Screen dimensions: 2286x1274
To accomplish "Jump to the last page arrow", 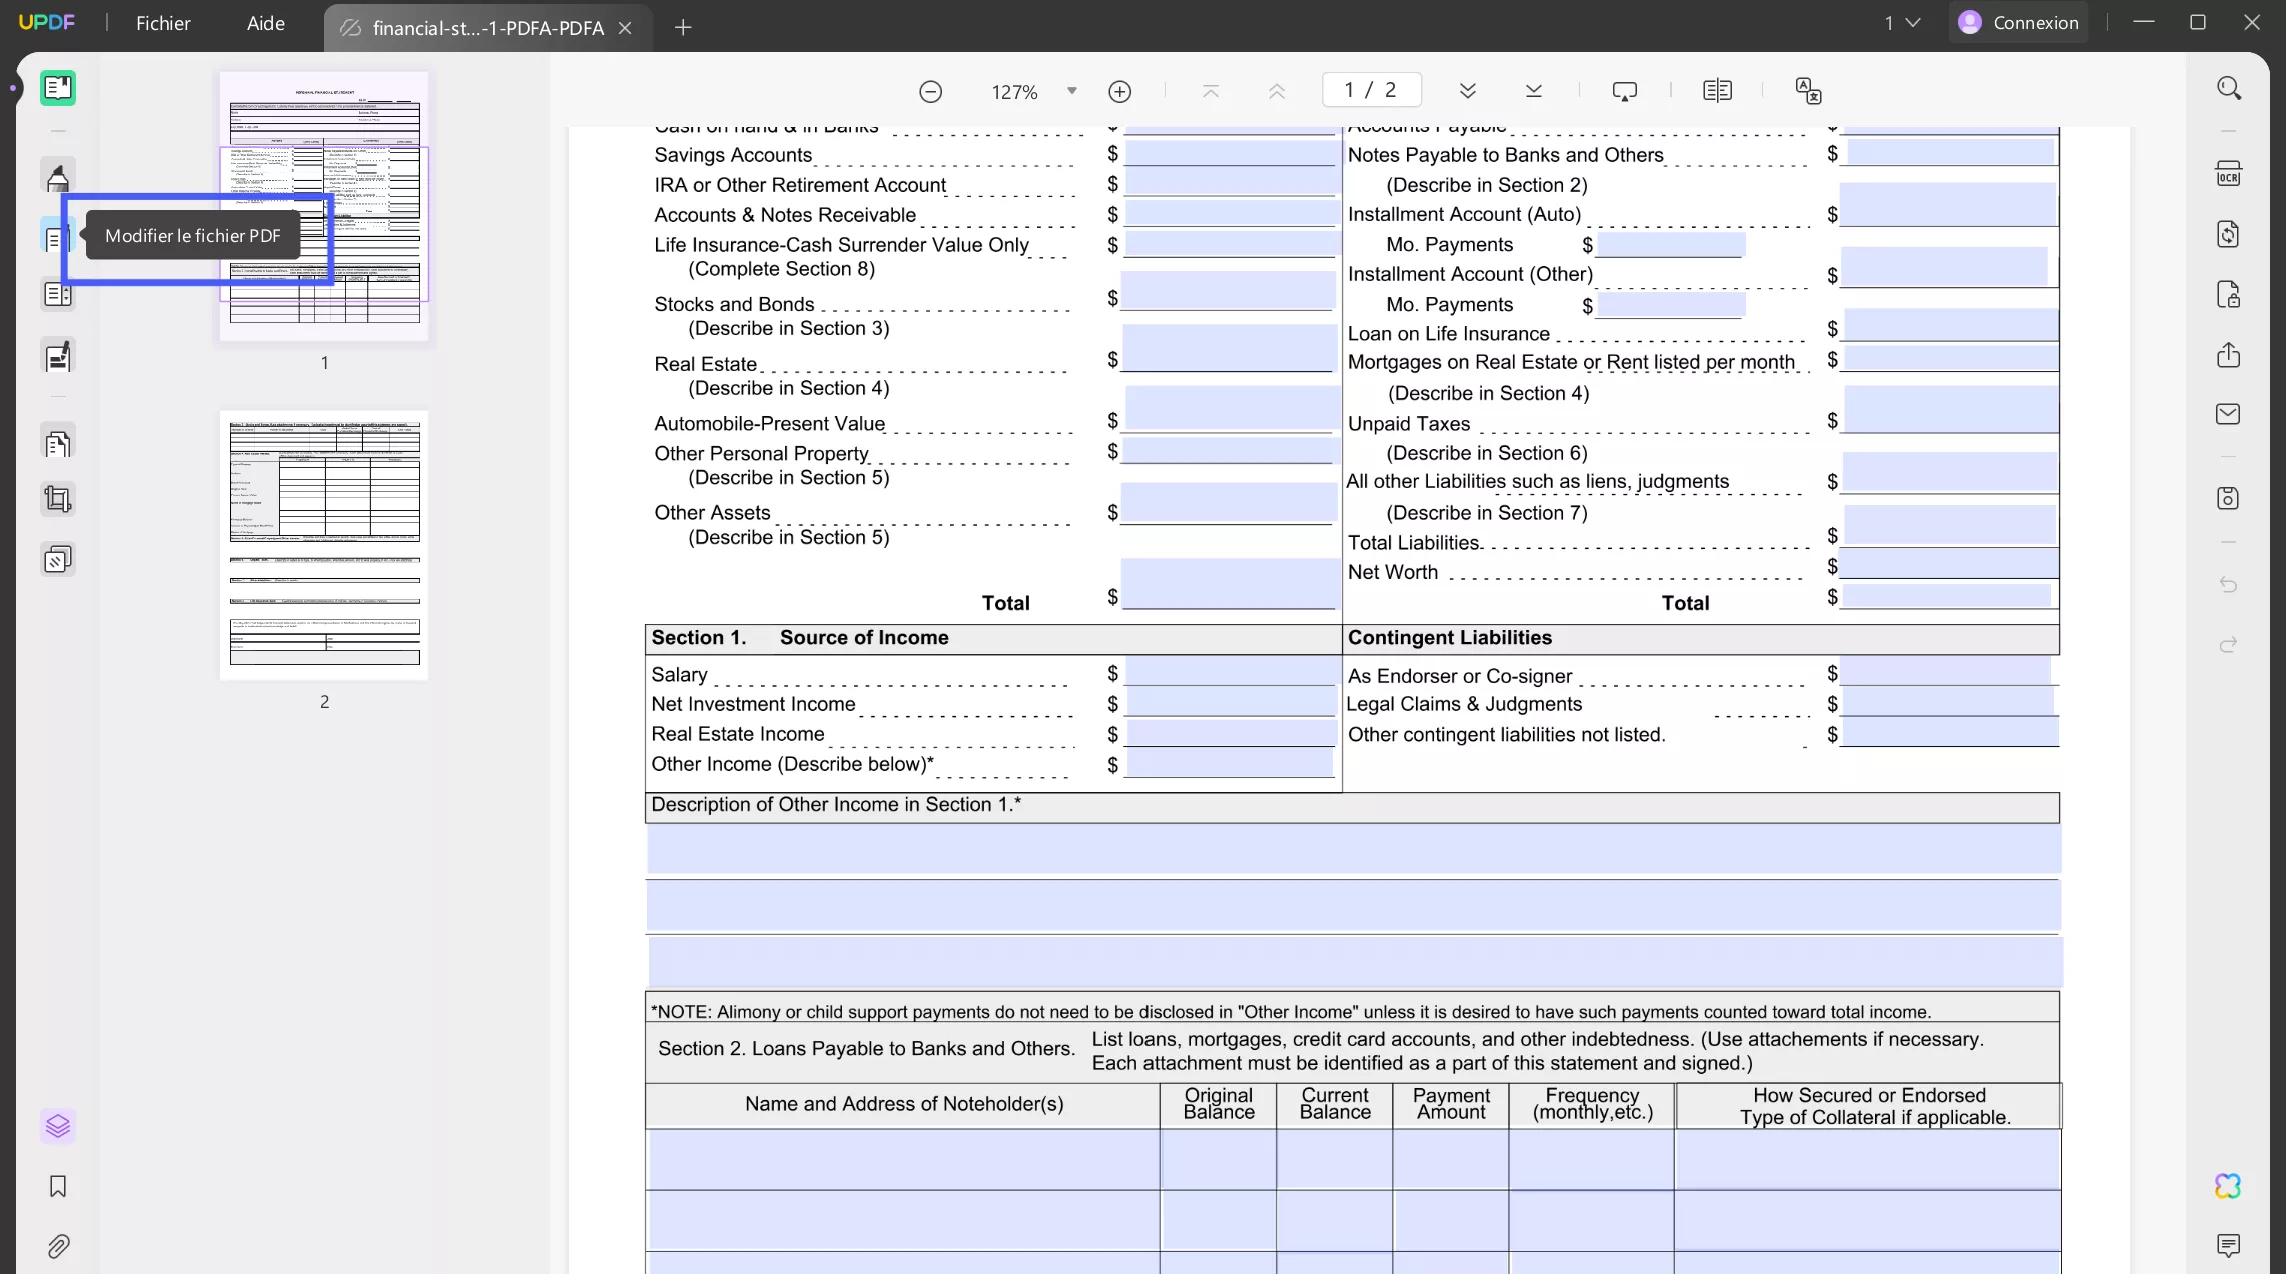I will pyautogui.click(x=1533, y=91).
